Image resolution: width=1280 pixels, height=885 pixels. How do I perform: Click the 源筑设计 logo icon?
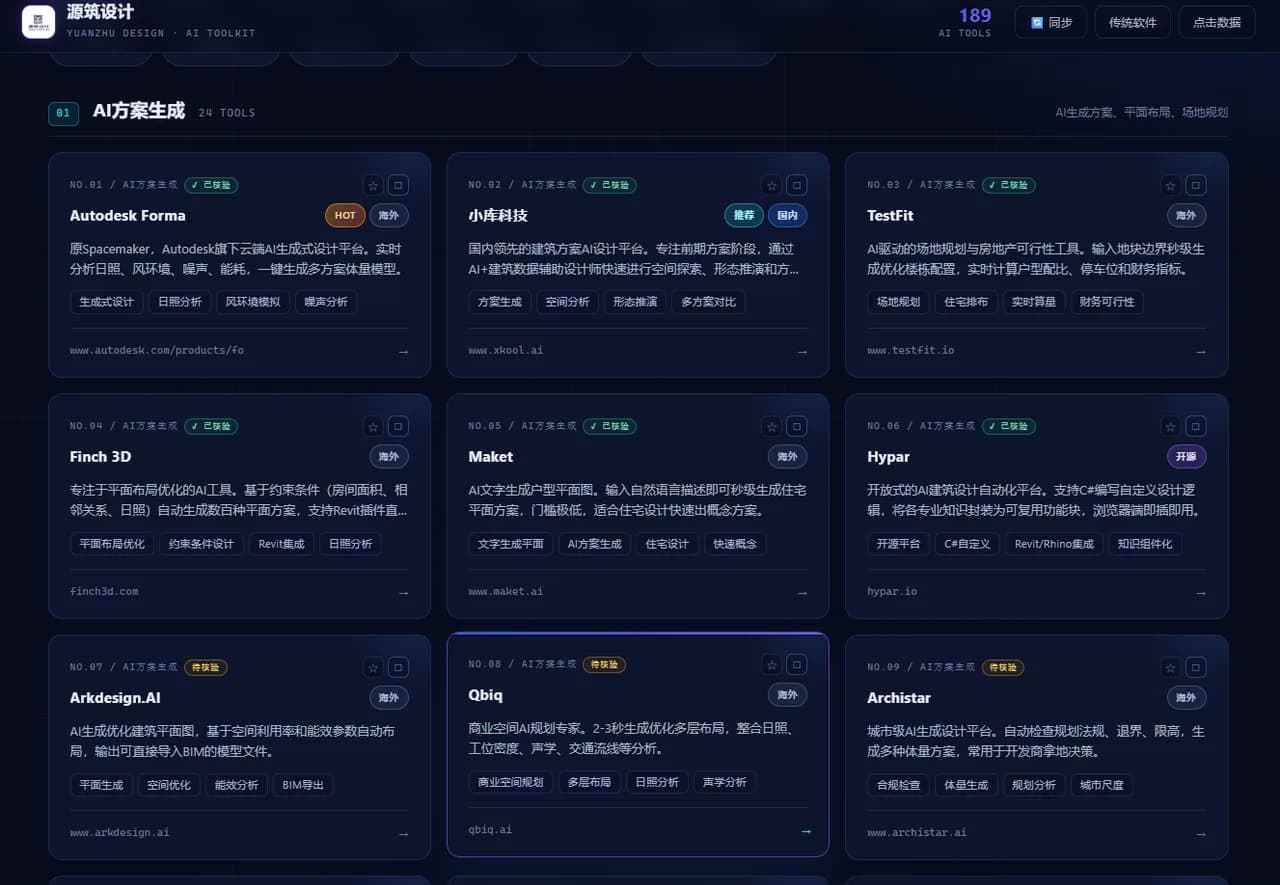click(x=39, y=21)
